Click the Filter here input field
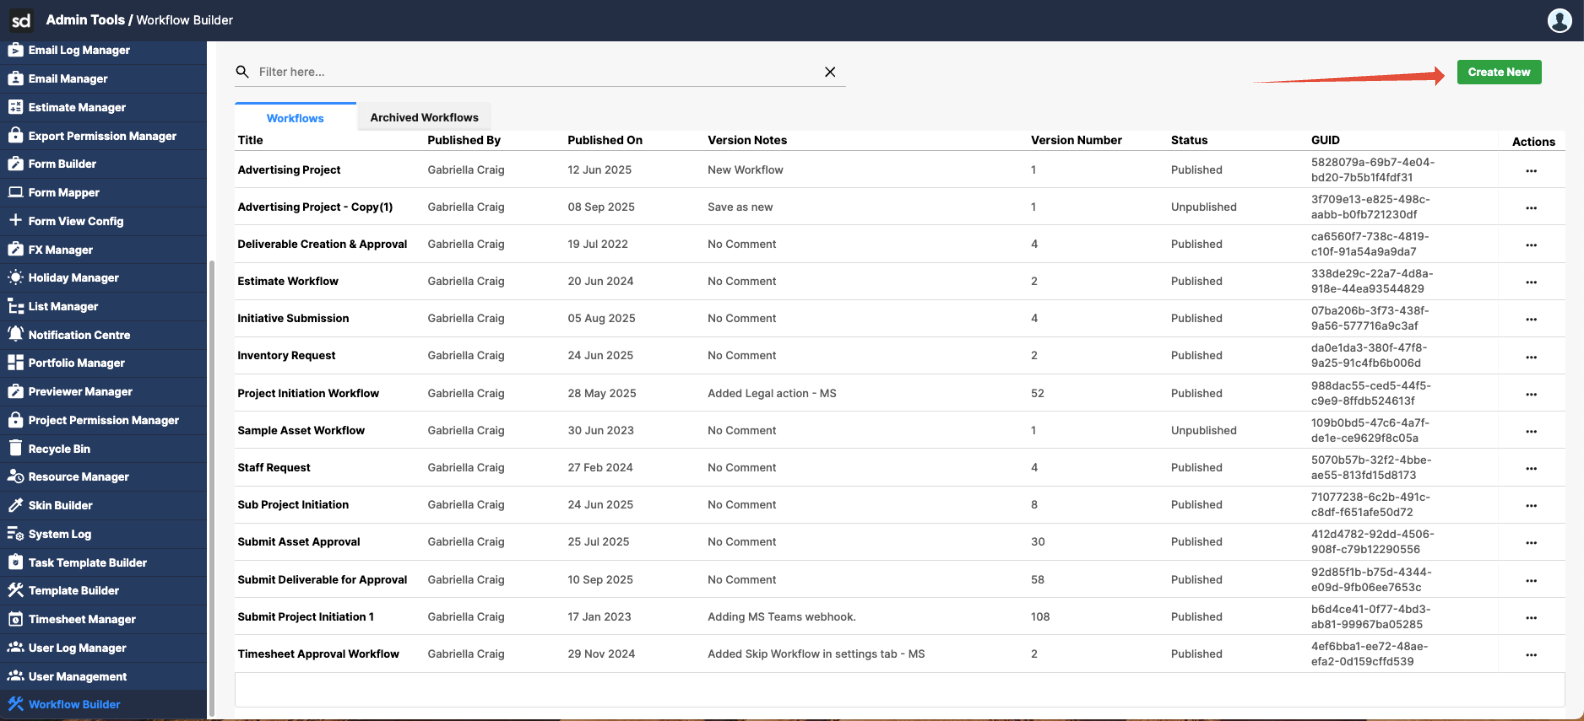Image resolution: width=1584 pixels, height=721 pixels. (538, 72)
